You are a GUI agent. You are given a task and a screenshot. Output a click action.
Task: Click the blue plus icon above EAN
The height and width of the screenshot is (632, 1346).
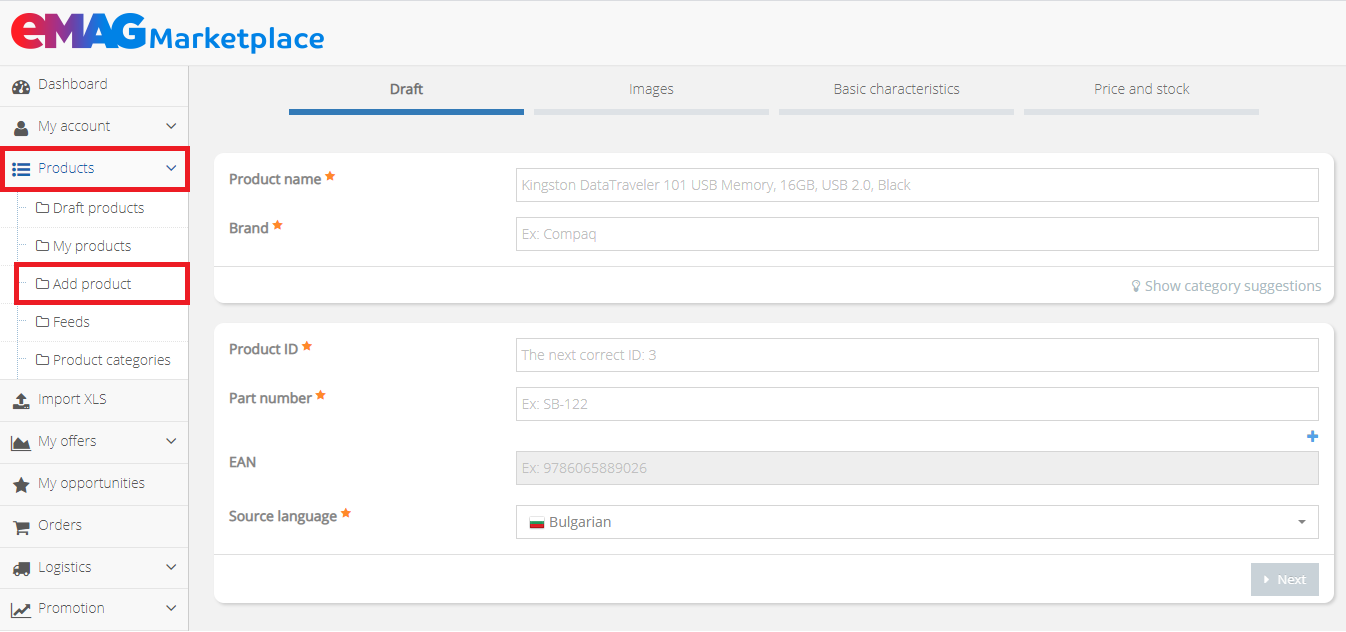pos(1313,436)
